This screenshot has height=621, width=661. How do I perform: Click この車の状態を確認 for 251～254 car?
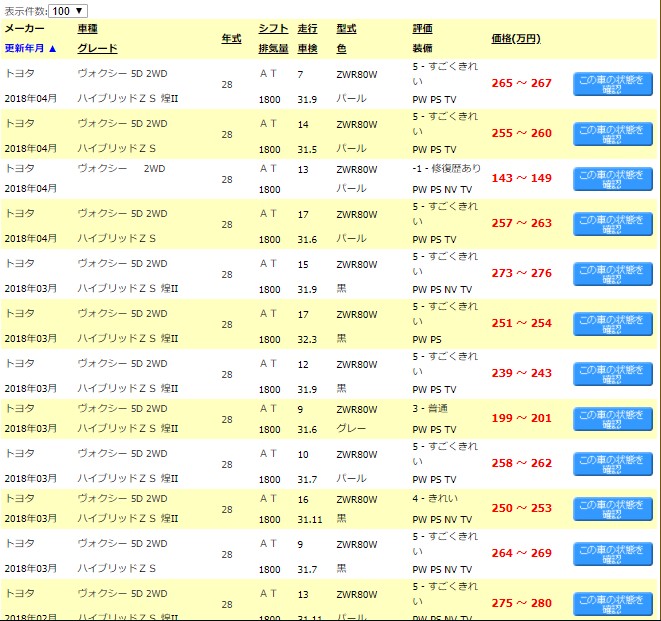click(x=613, y=324)
